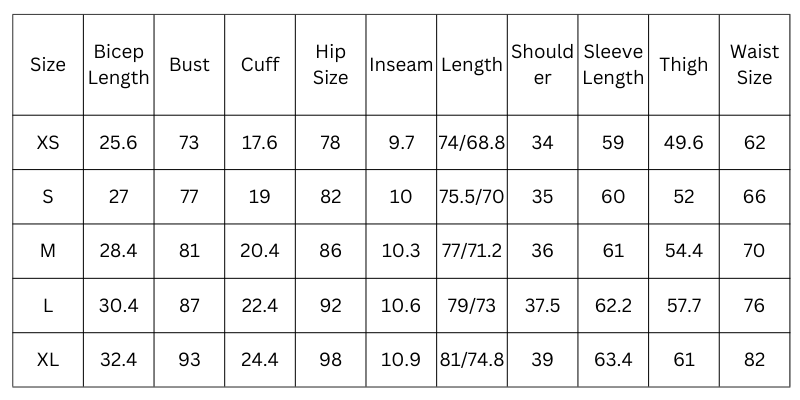Click the 75.5/70 length cell
This screenshot has height=400, width=800.
tap(471, 197)
